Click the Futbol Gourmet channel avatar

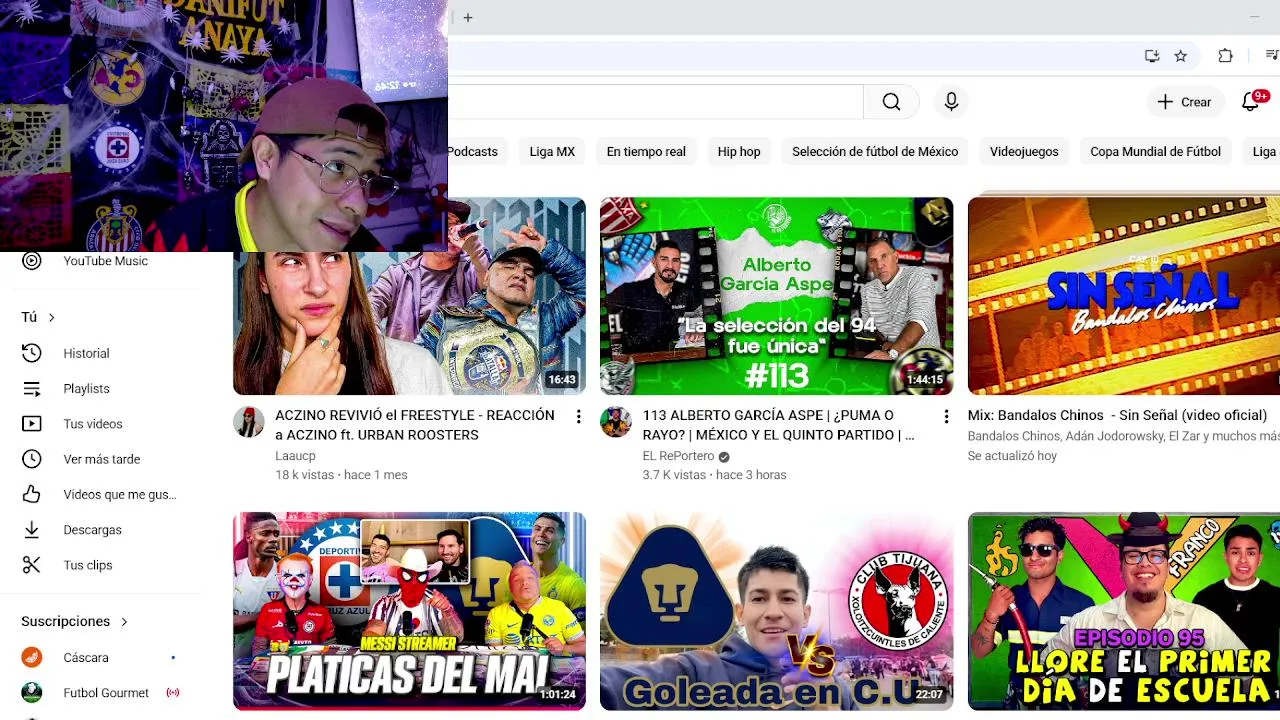point(32,693)
